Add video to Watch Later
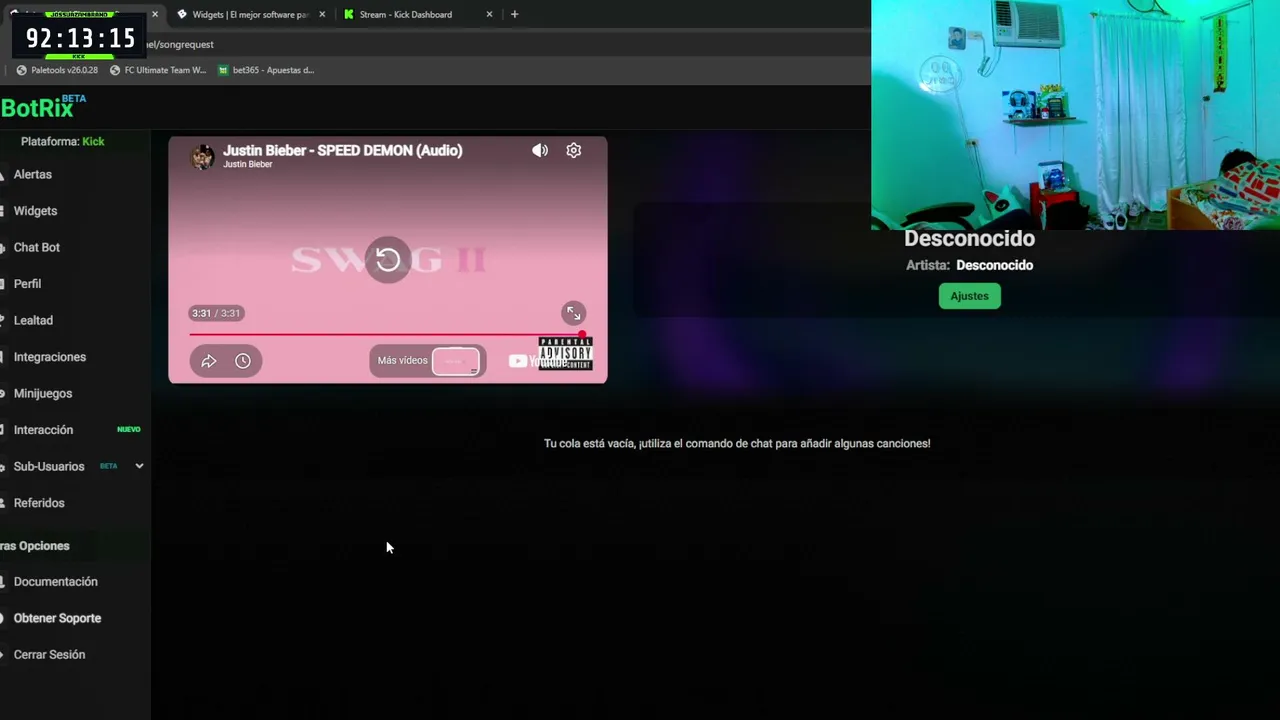The image size is (1280, 720). (243, 361)
